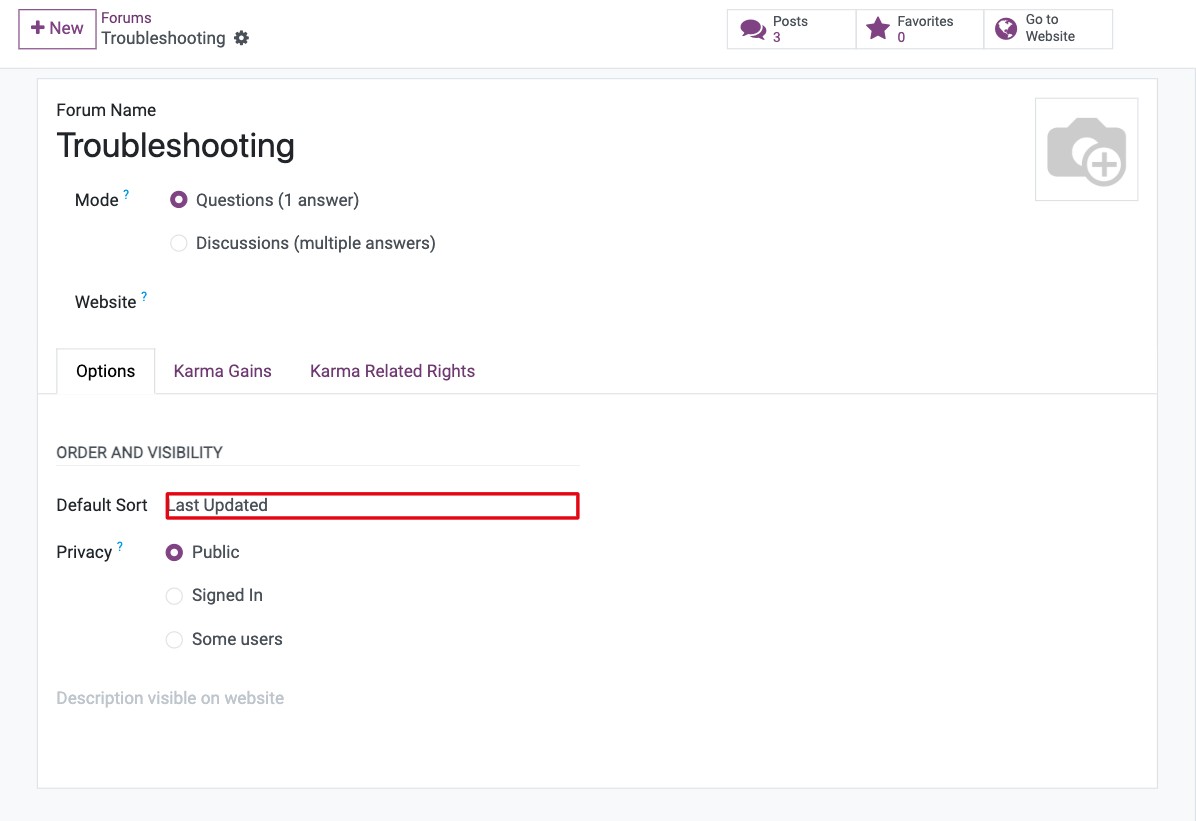Click the Go to Website globe icon
This screenshot has height=821, width=1196.
coord(1006,29)
